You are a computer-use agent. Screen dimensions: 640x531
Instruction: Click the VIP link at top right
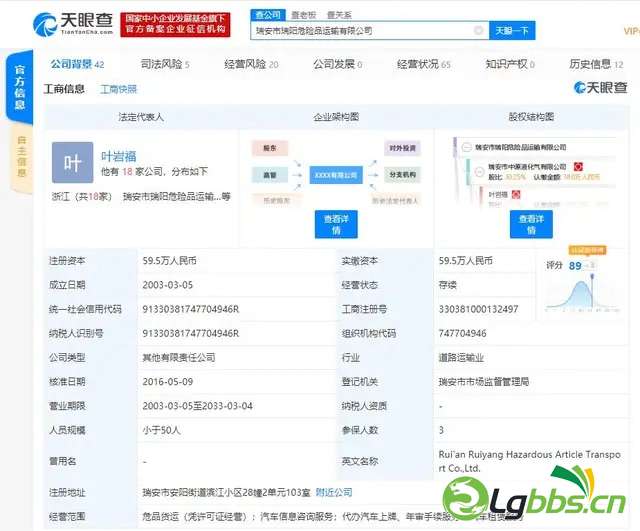[x=631, y=31]
